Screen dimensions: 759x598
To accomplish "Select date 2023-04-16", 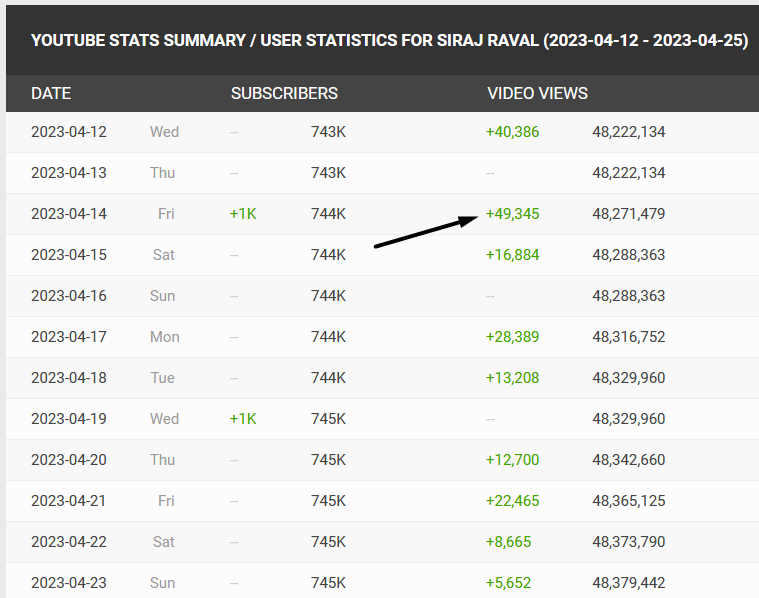I will point(69,296).
